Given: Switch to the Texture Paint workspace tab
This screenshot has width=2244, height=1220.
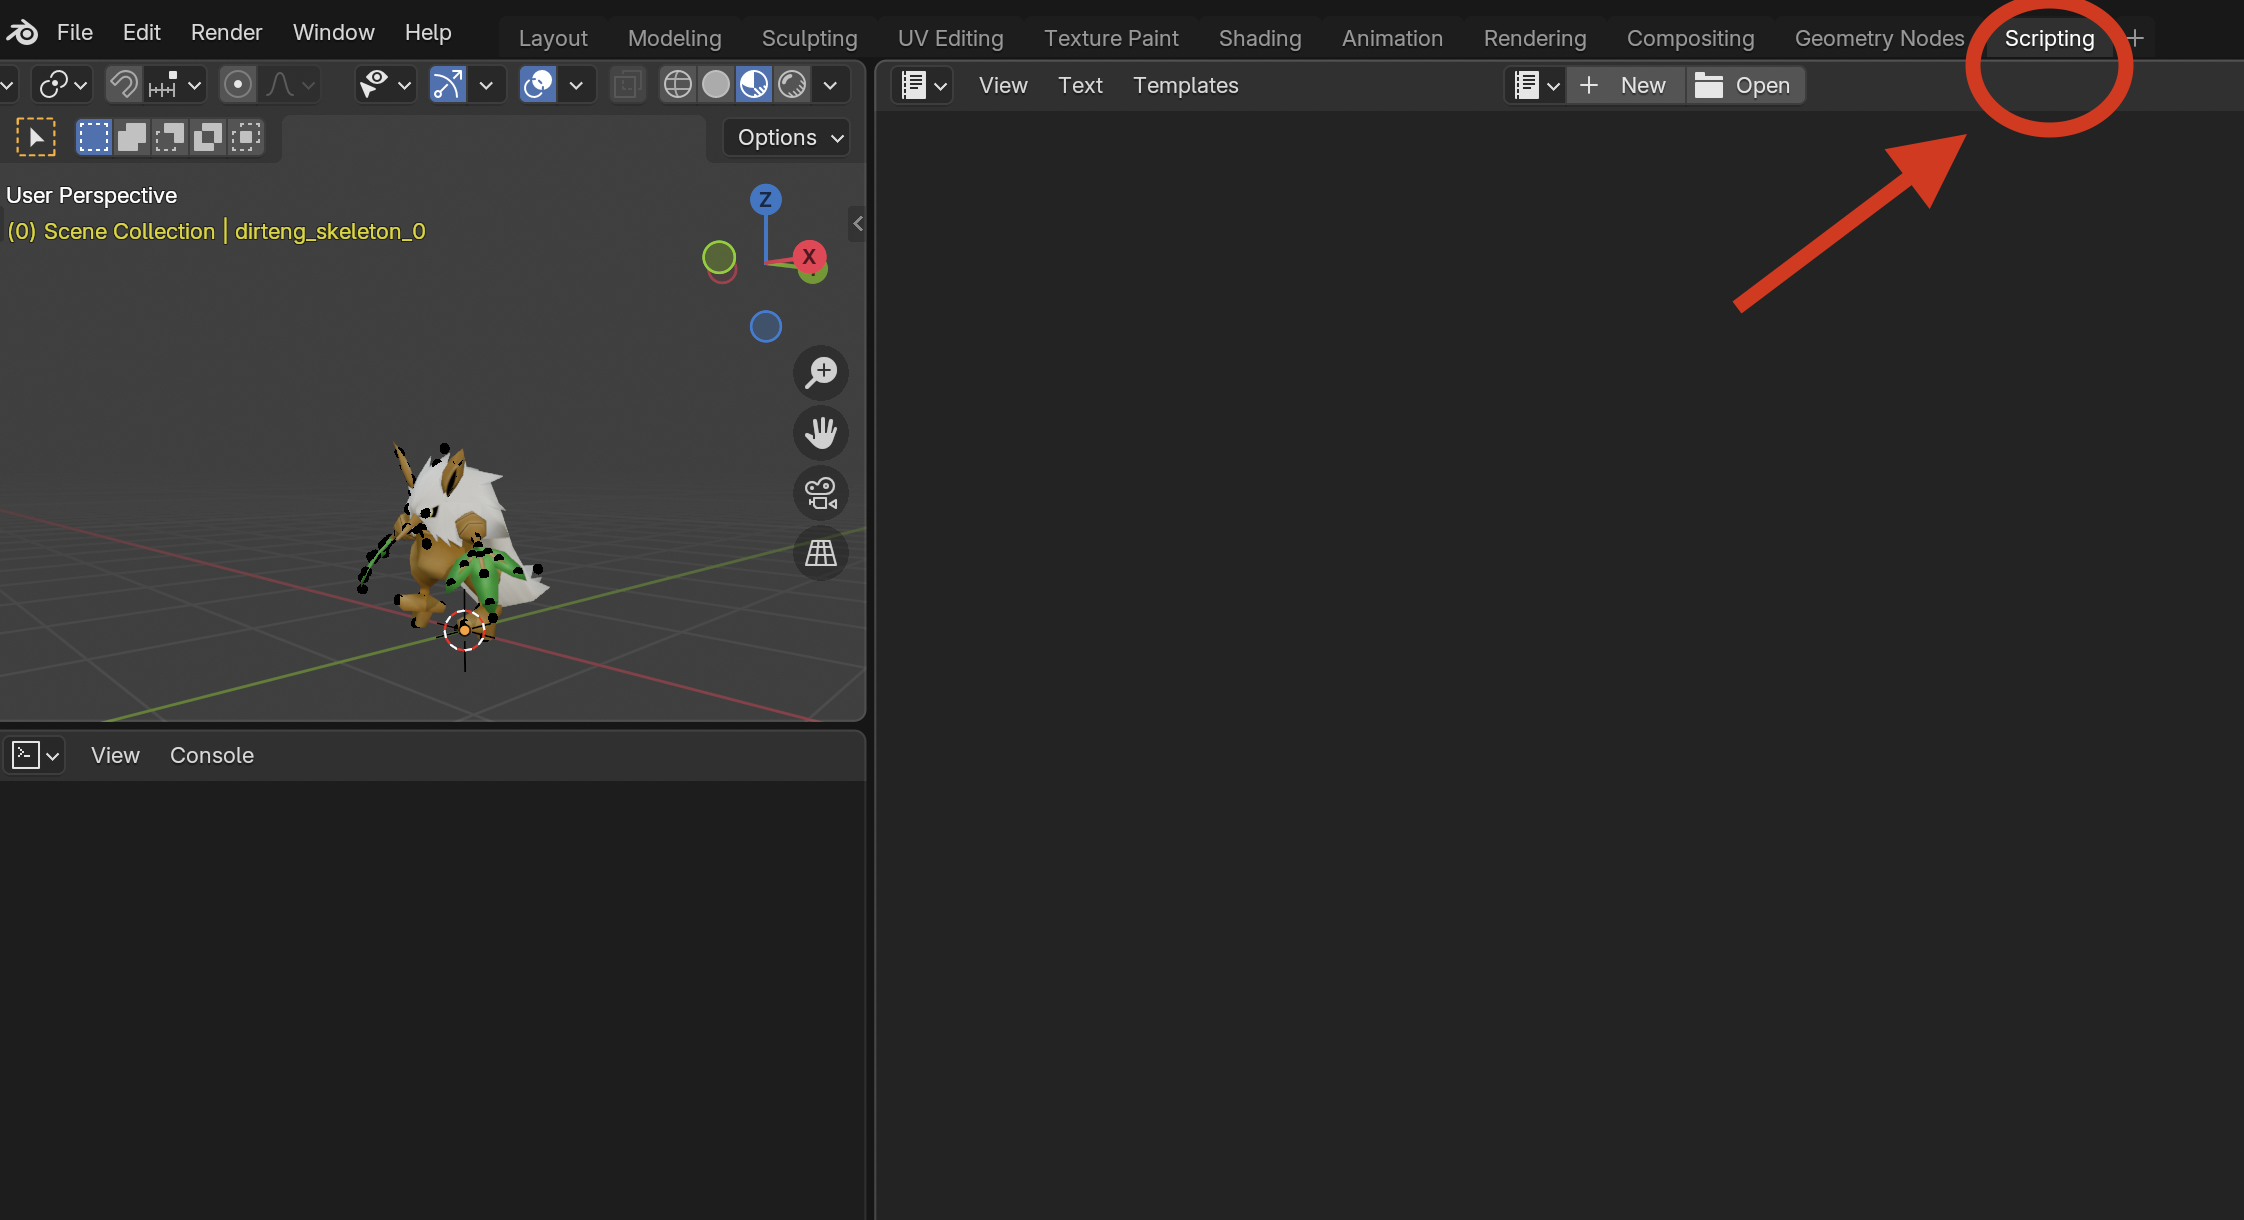Looking at the screenshot, I should pos(1111,39).
